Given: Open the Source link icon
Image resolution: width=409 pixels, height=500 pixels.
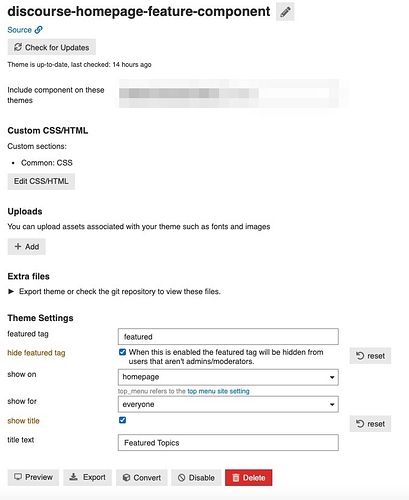Looking at the screenshot, I should [x=39, y=30].
